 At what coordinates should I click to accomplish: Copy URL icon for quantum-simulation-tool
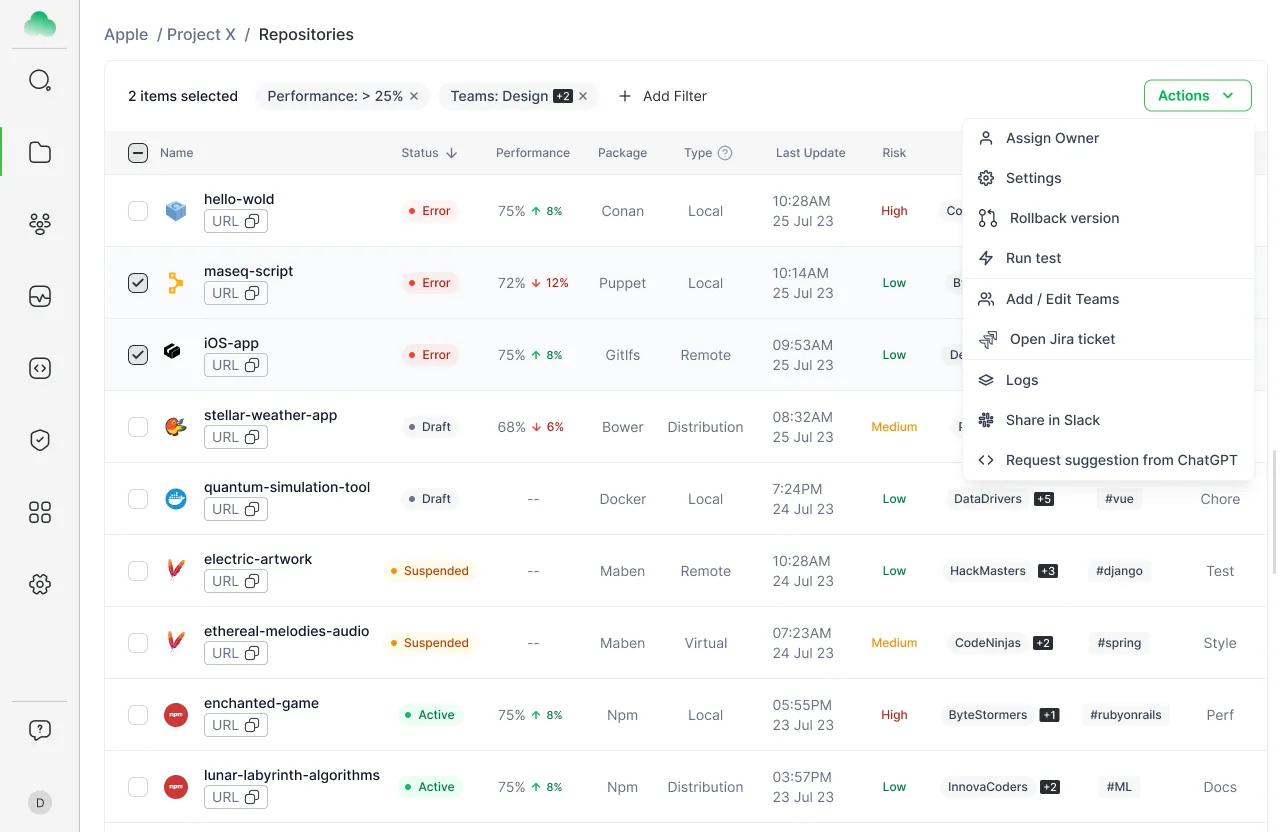click(252, 509)
